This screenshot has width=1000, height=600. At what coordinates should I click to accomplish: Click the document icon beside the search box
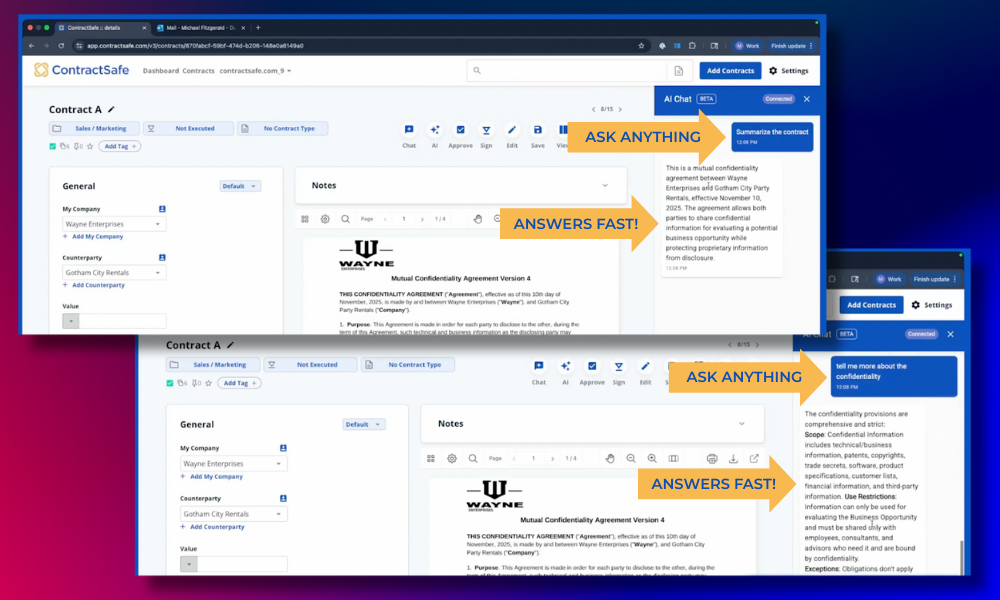[679, 71]
